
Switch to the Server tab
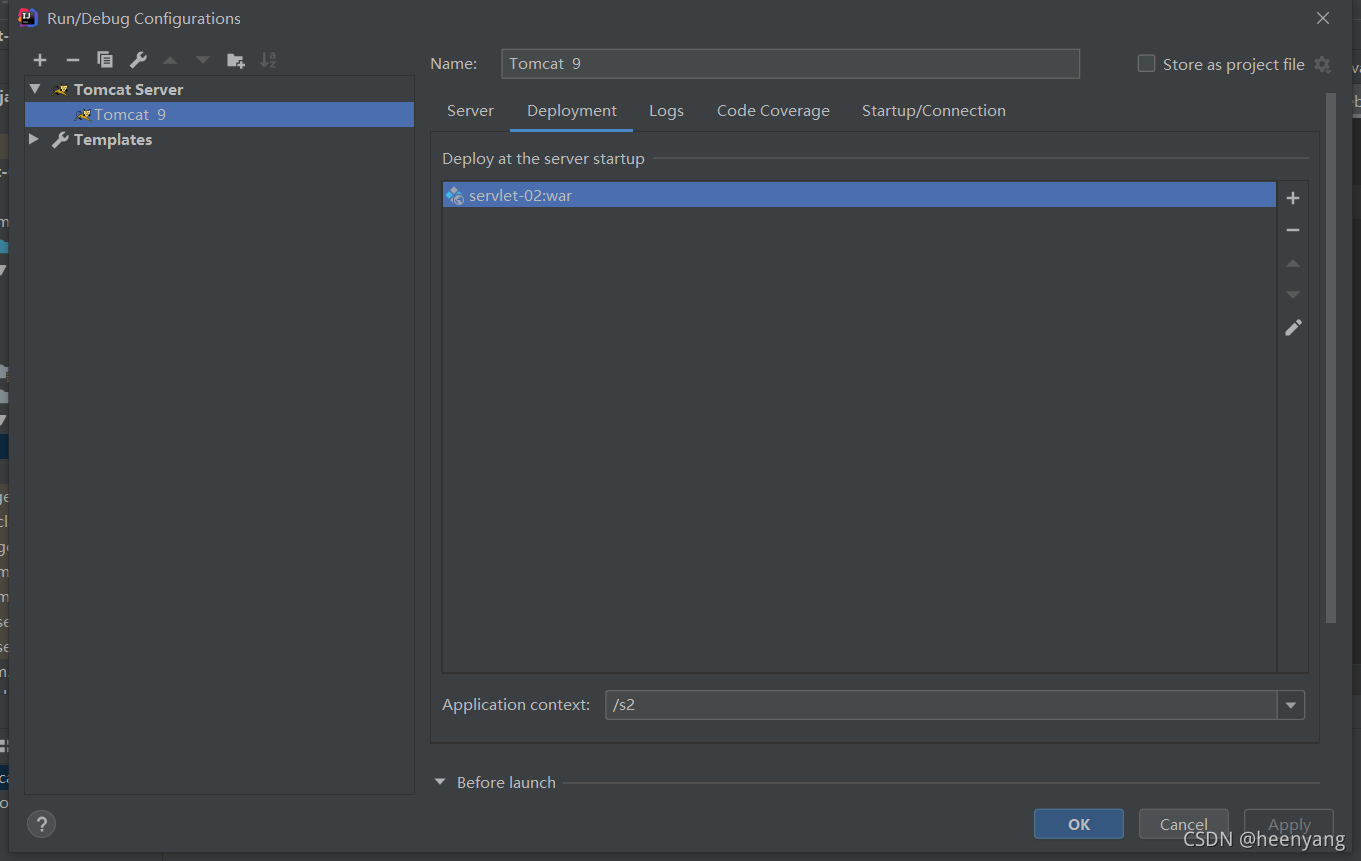tap(470, 111)
